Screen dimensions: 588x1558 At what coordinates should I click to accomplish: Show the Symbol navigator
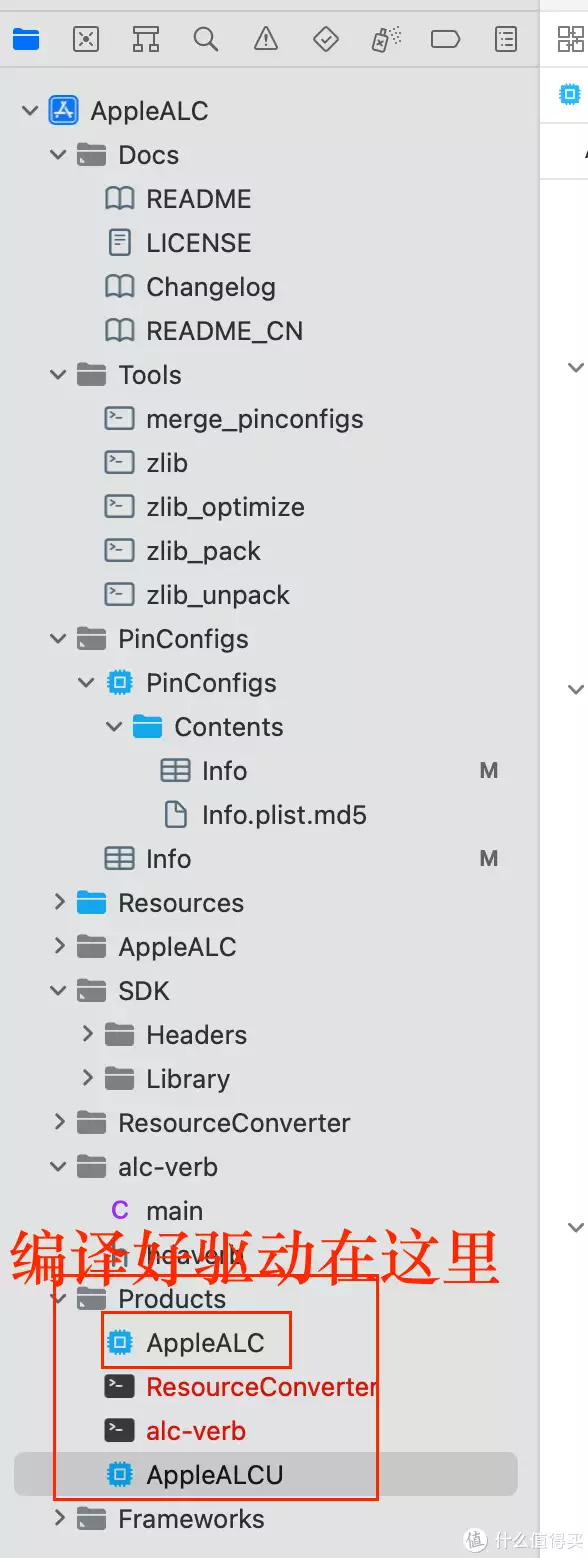tap(146, 39)
